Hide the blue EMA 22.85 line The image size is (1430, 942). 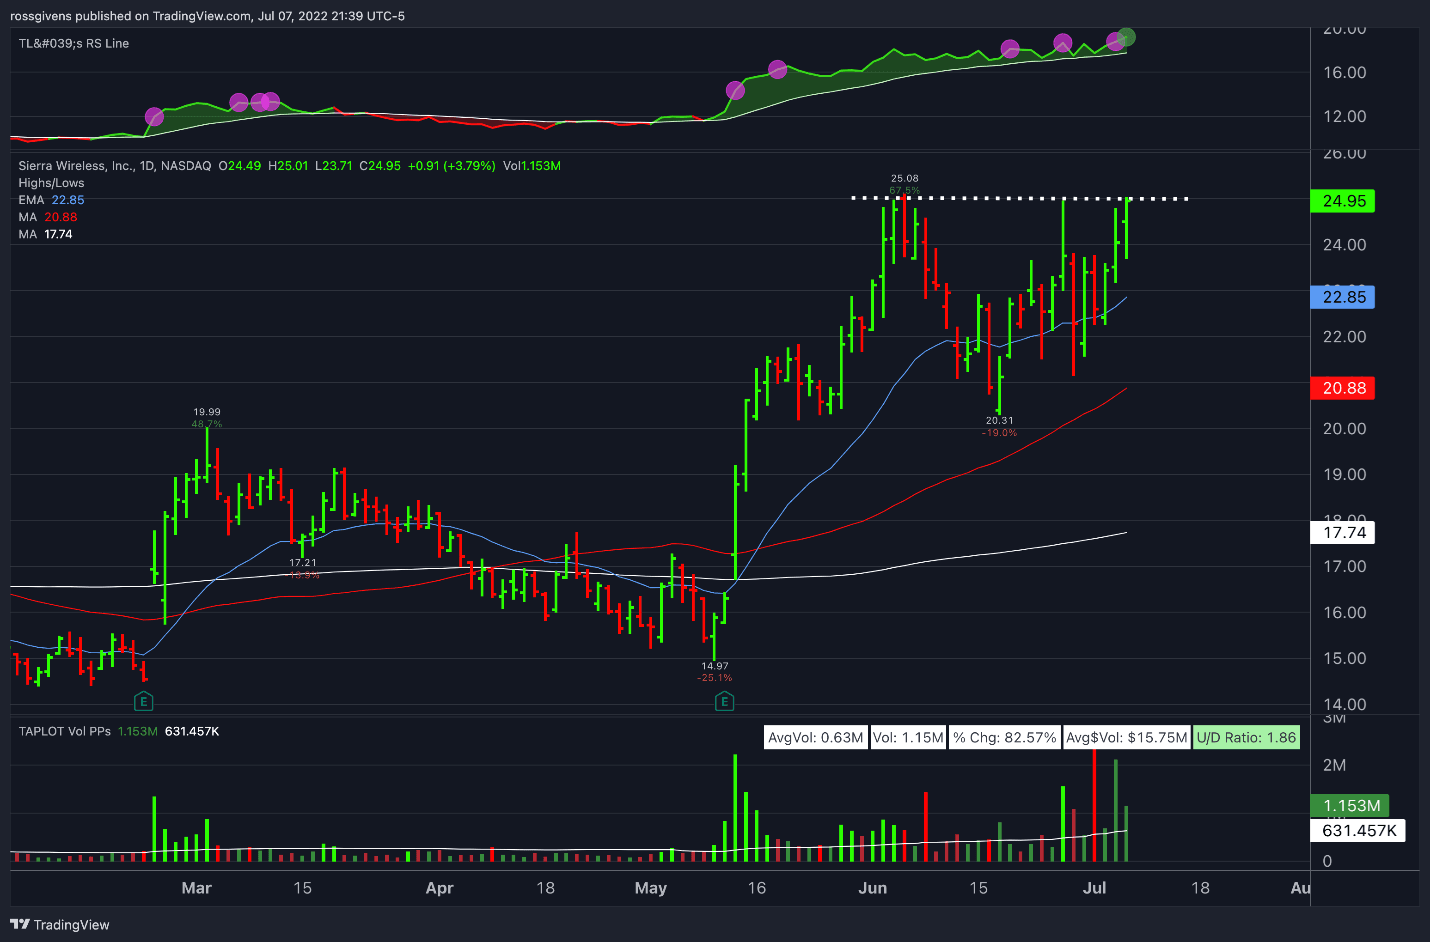click(49, 200)
